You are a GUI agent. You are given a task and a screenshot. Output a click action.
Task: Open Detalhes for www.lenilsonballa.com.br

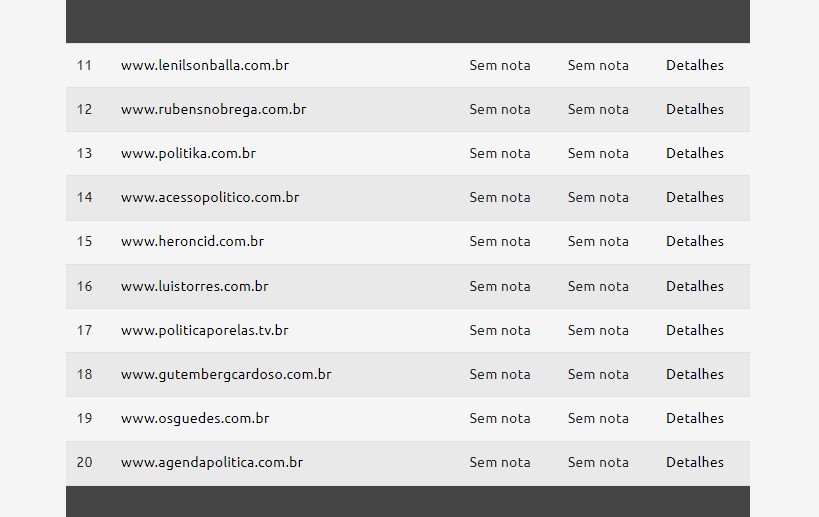(695, 65)
